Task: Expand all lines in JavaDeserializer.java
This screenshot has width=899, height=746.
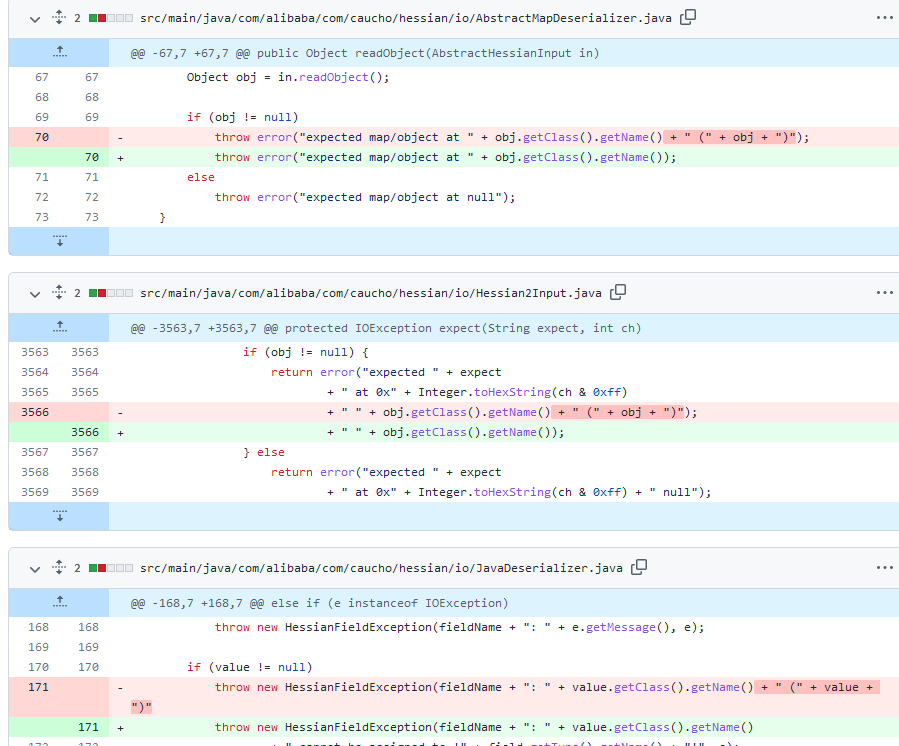Action: pos(59,568)
